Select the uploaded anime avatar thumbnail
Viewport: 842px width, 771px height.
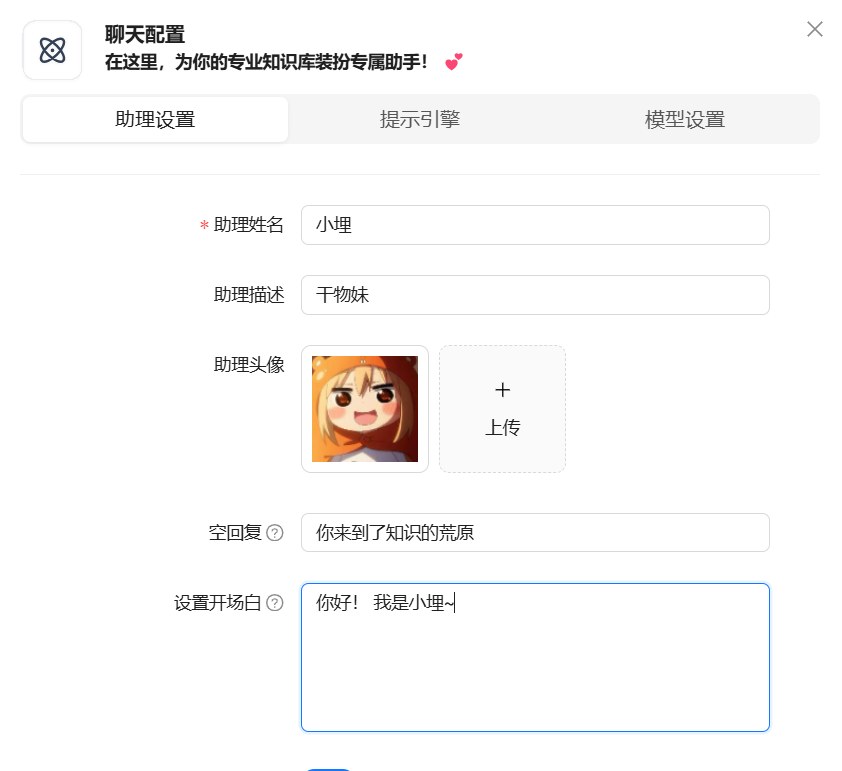pos(365,409)
